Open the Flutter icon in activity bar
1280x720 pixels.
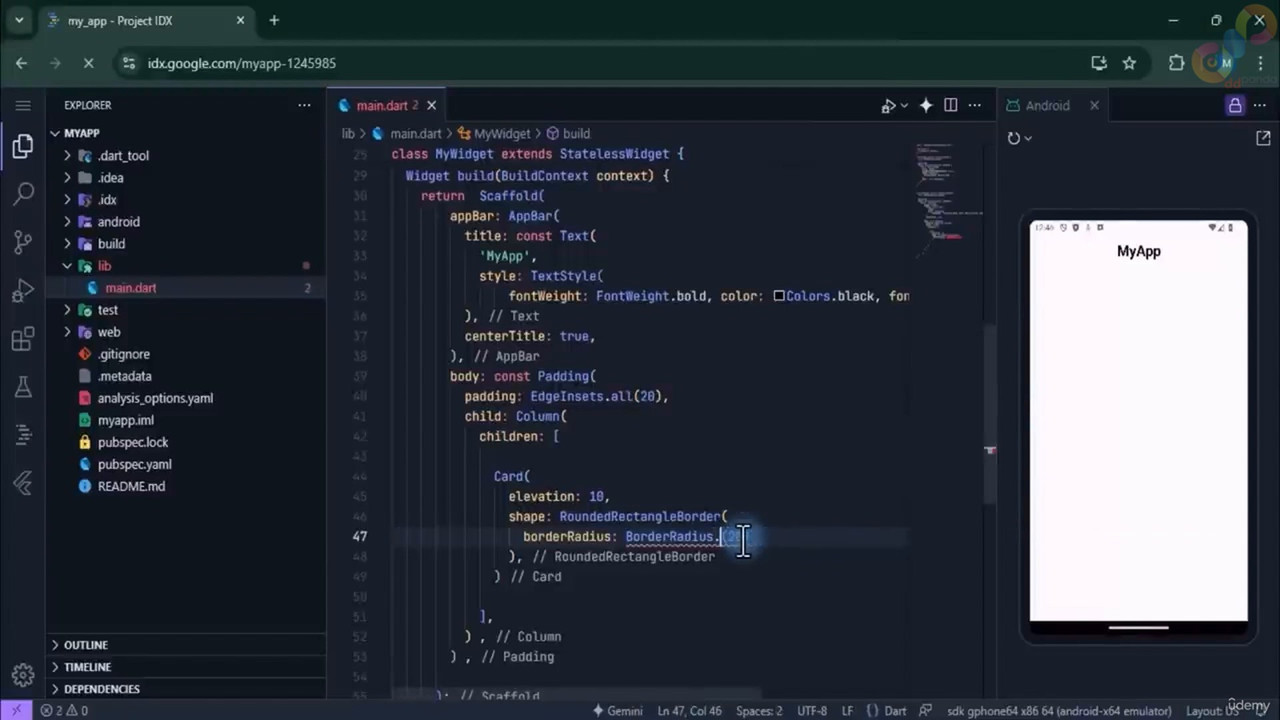pos(23,483)
